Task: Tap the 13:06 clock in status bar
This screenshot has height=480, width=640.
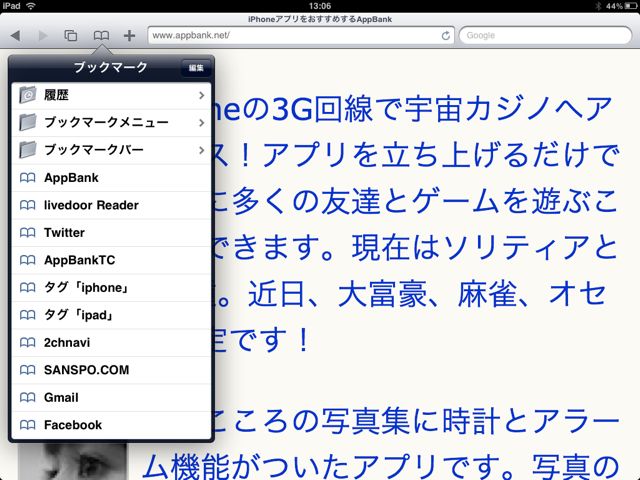Action: (320, 6)
